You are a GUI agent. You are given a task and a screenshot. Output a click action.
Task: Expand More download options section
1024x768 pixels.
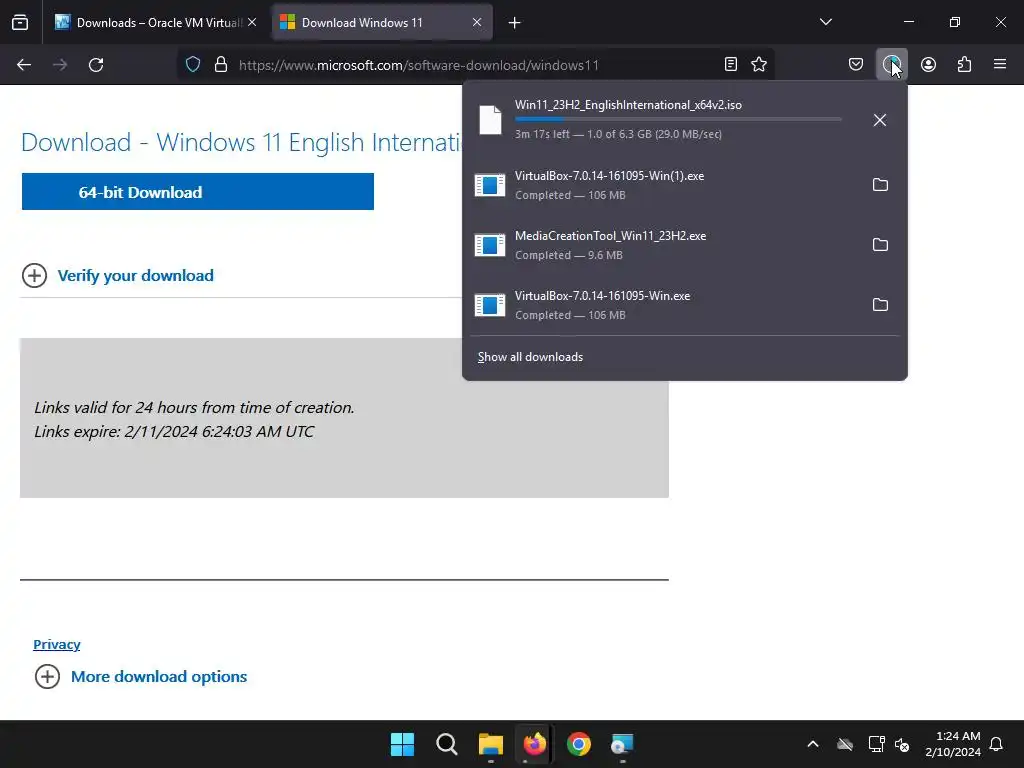click(141, 677)
